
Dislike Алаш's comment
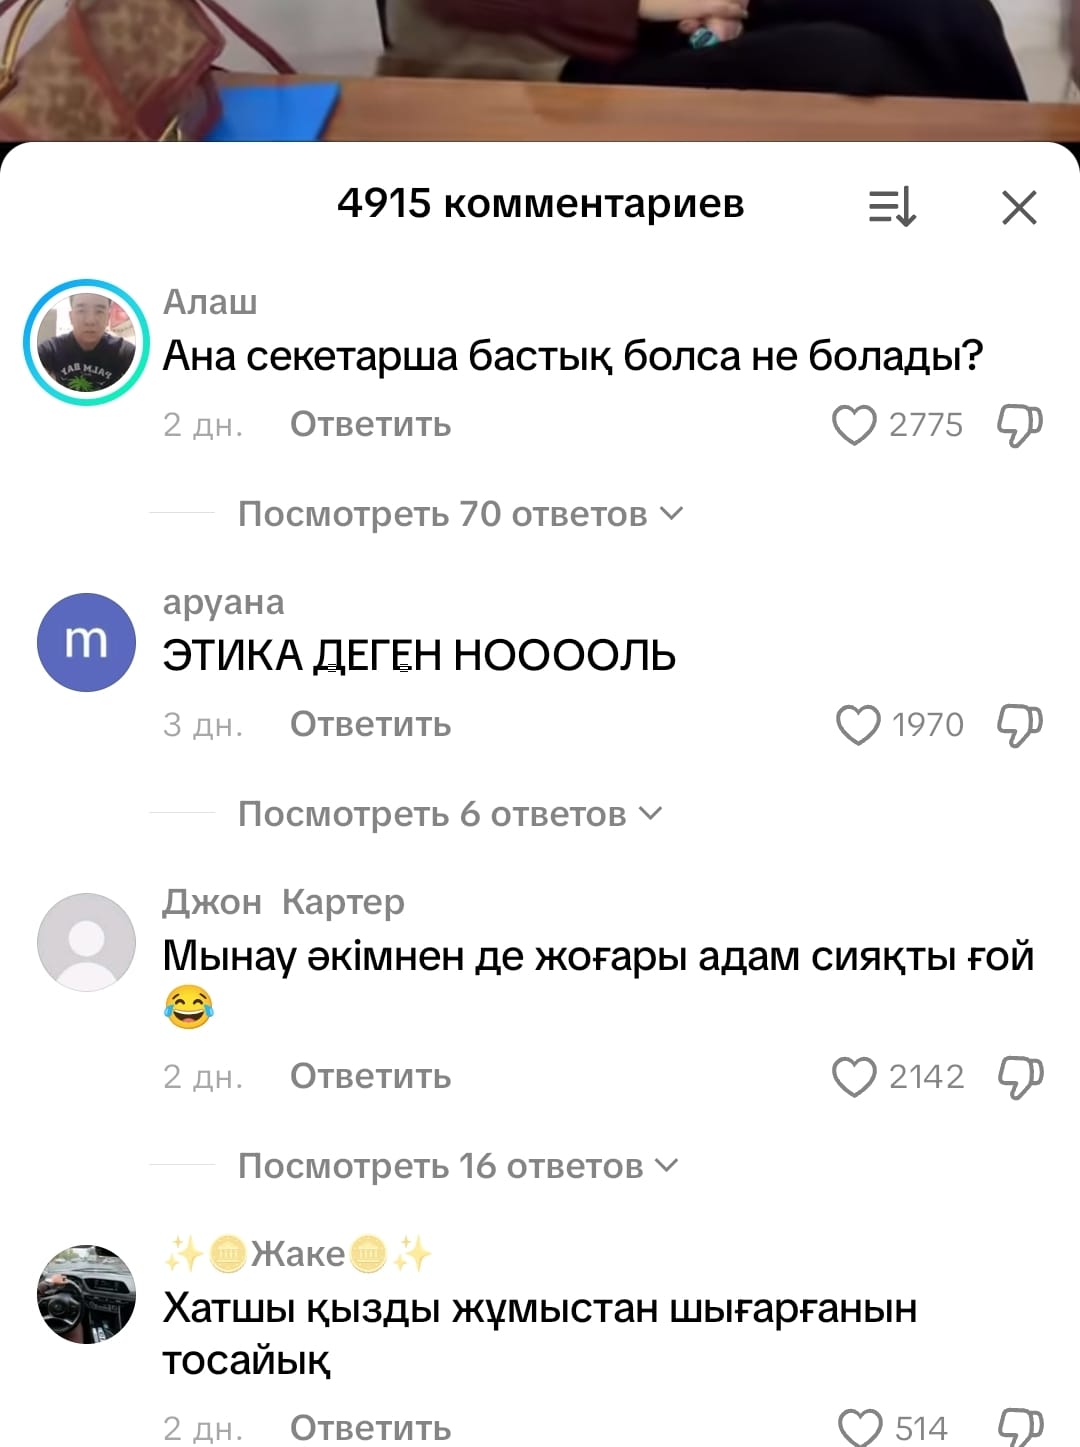click(x=1019, y=425)
